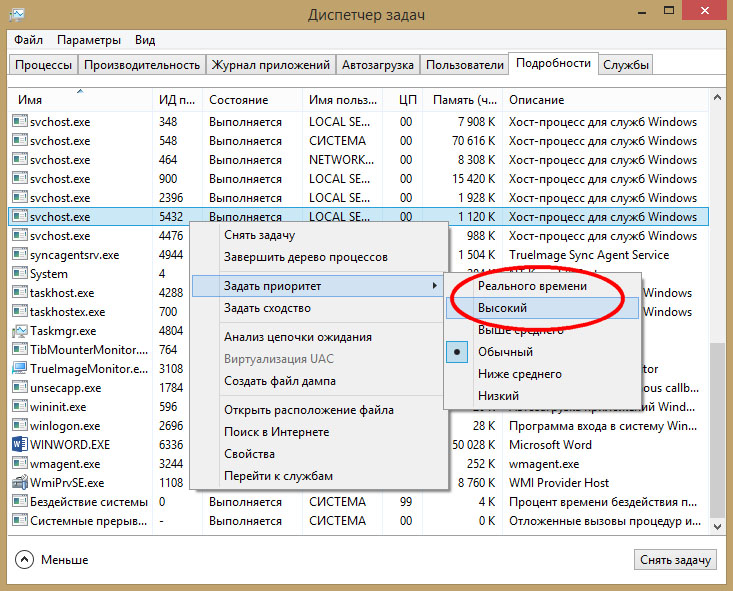Choose Завершить дерево процессов
The width and height of the screenshot is (733, 591).
[319, 257]
